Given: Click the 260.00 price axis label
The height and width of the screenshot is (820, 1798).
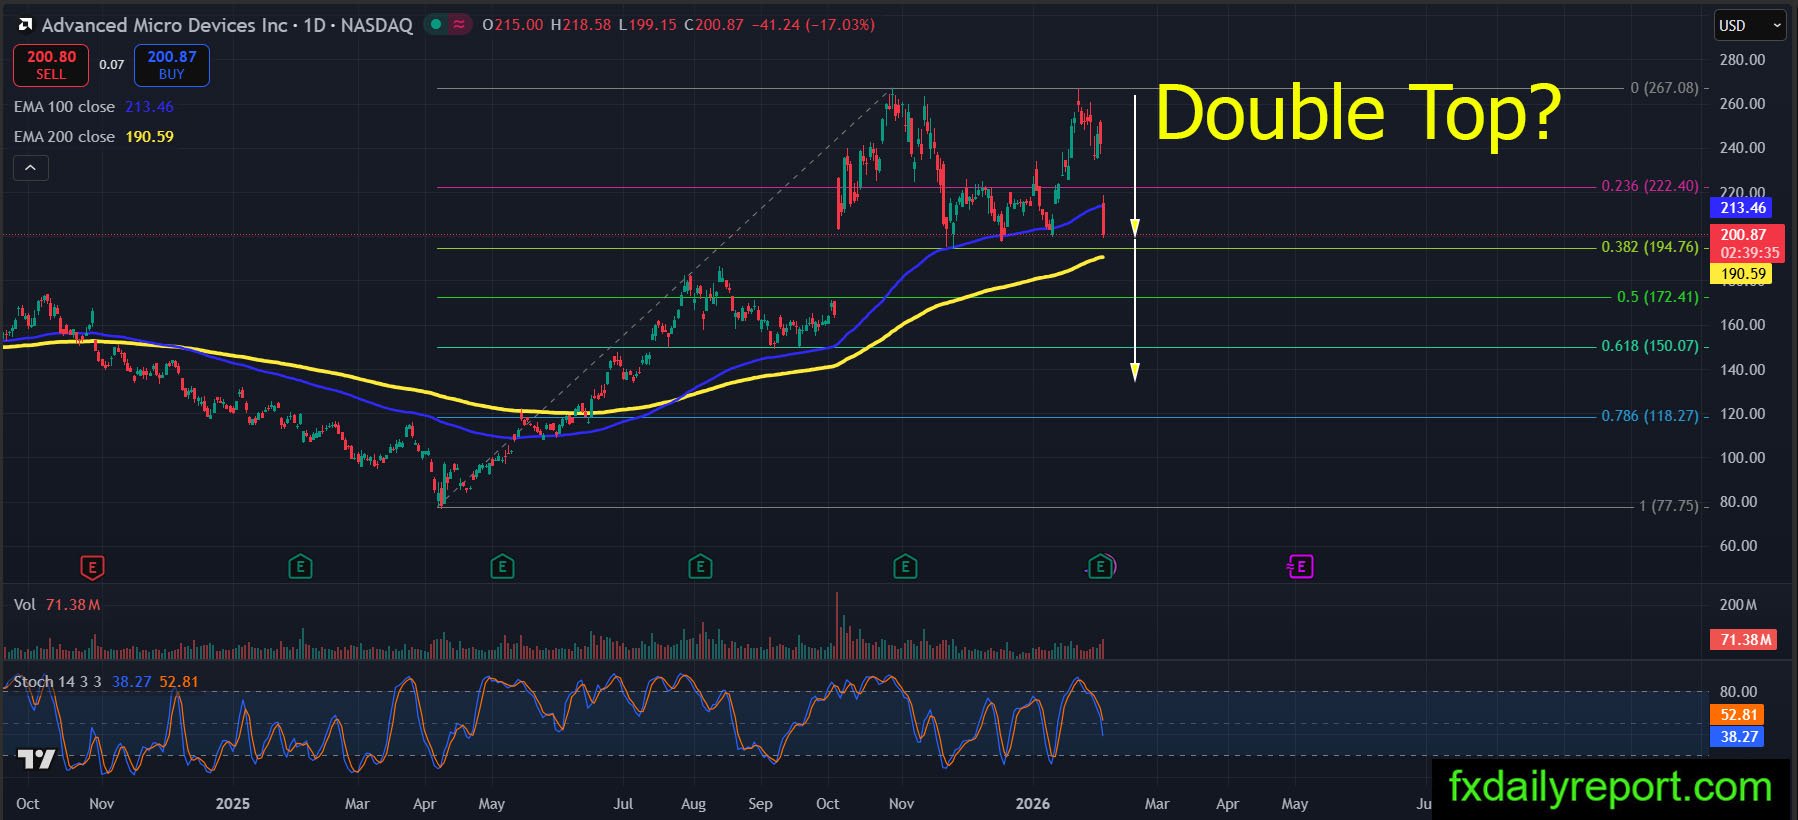Looking at the screenshot, I should pyautogui.click(x=1742, y=104).
